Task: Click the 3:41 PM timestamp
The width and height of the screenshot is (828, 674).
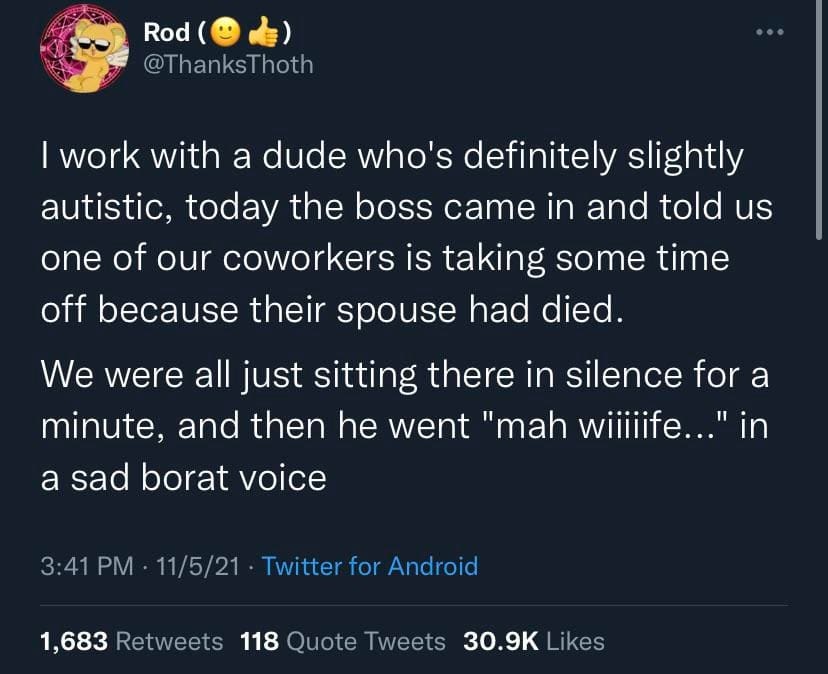Action: (87, 567)
